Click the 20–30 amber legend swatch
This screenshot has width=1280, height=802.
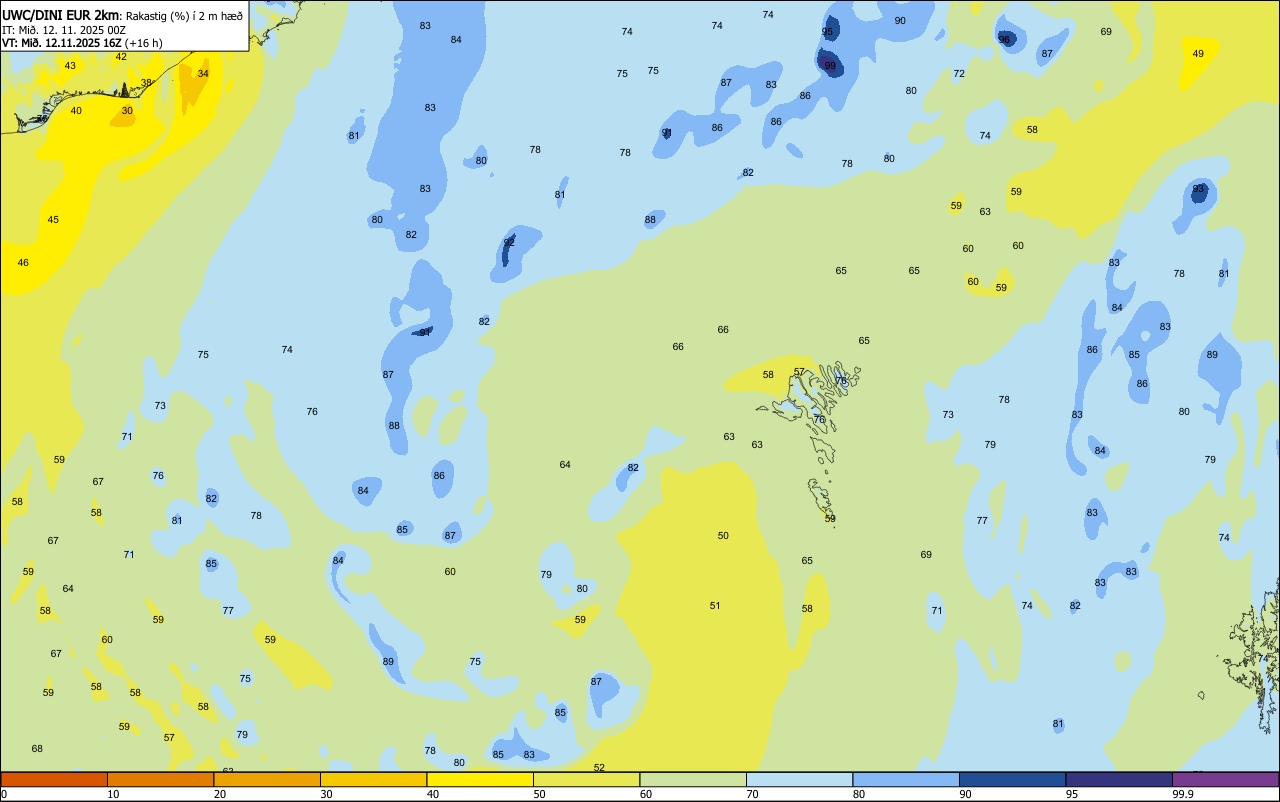coord(267,779)
